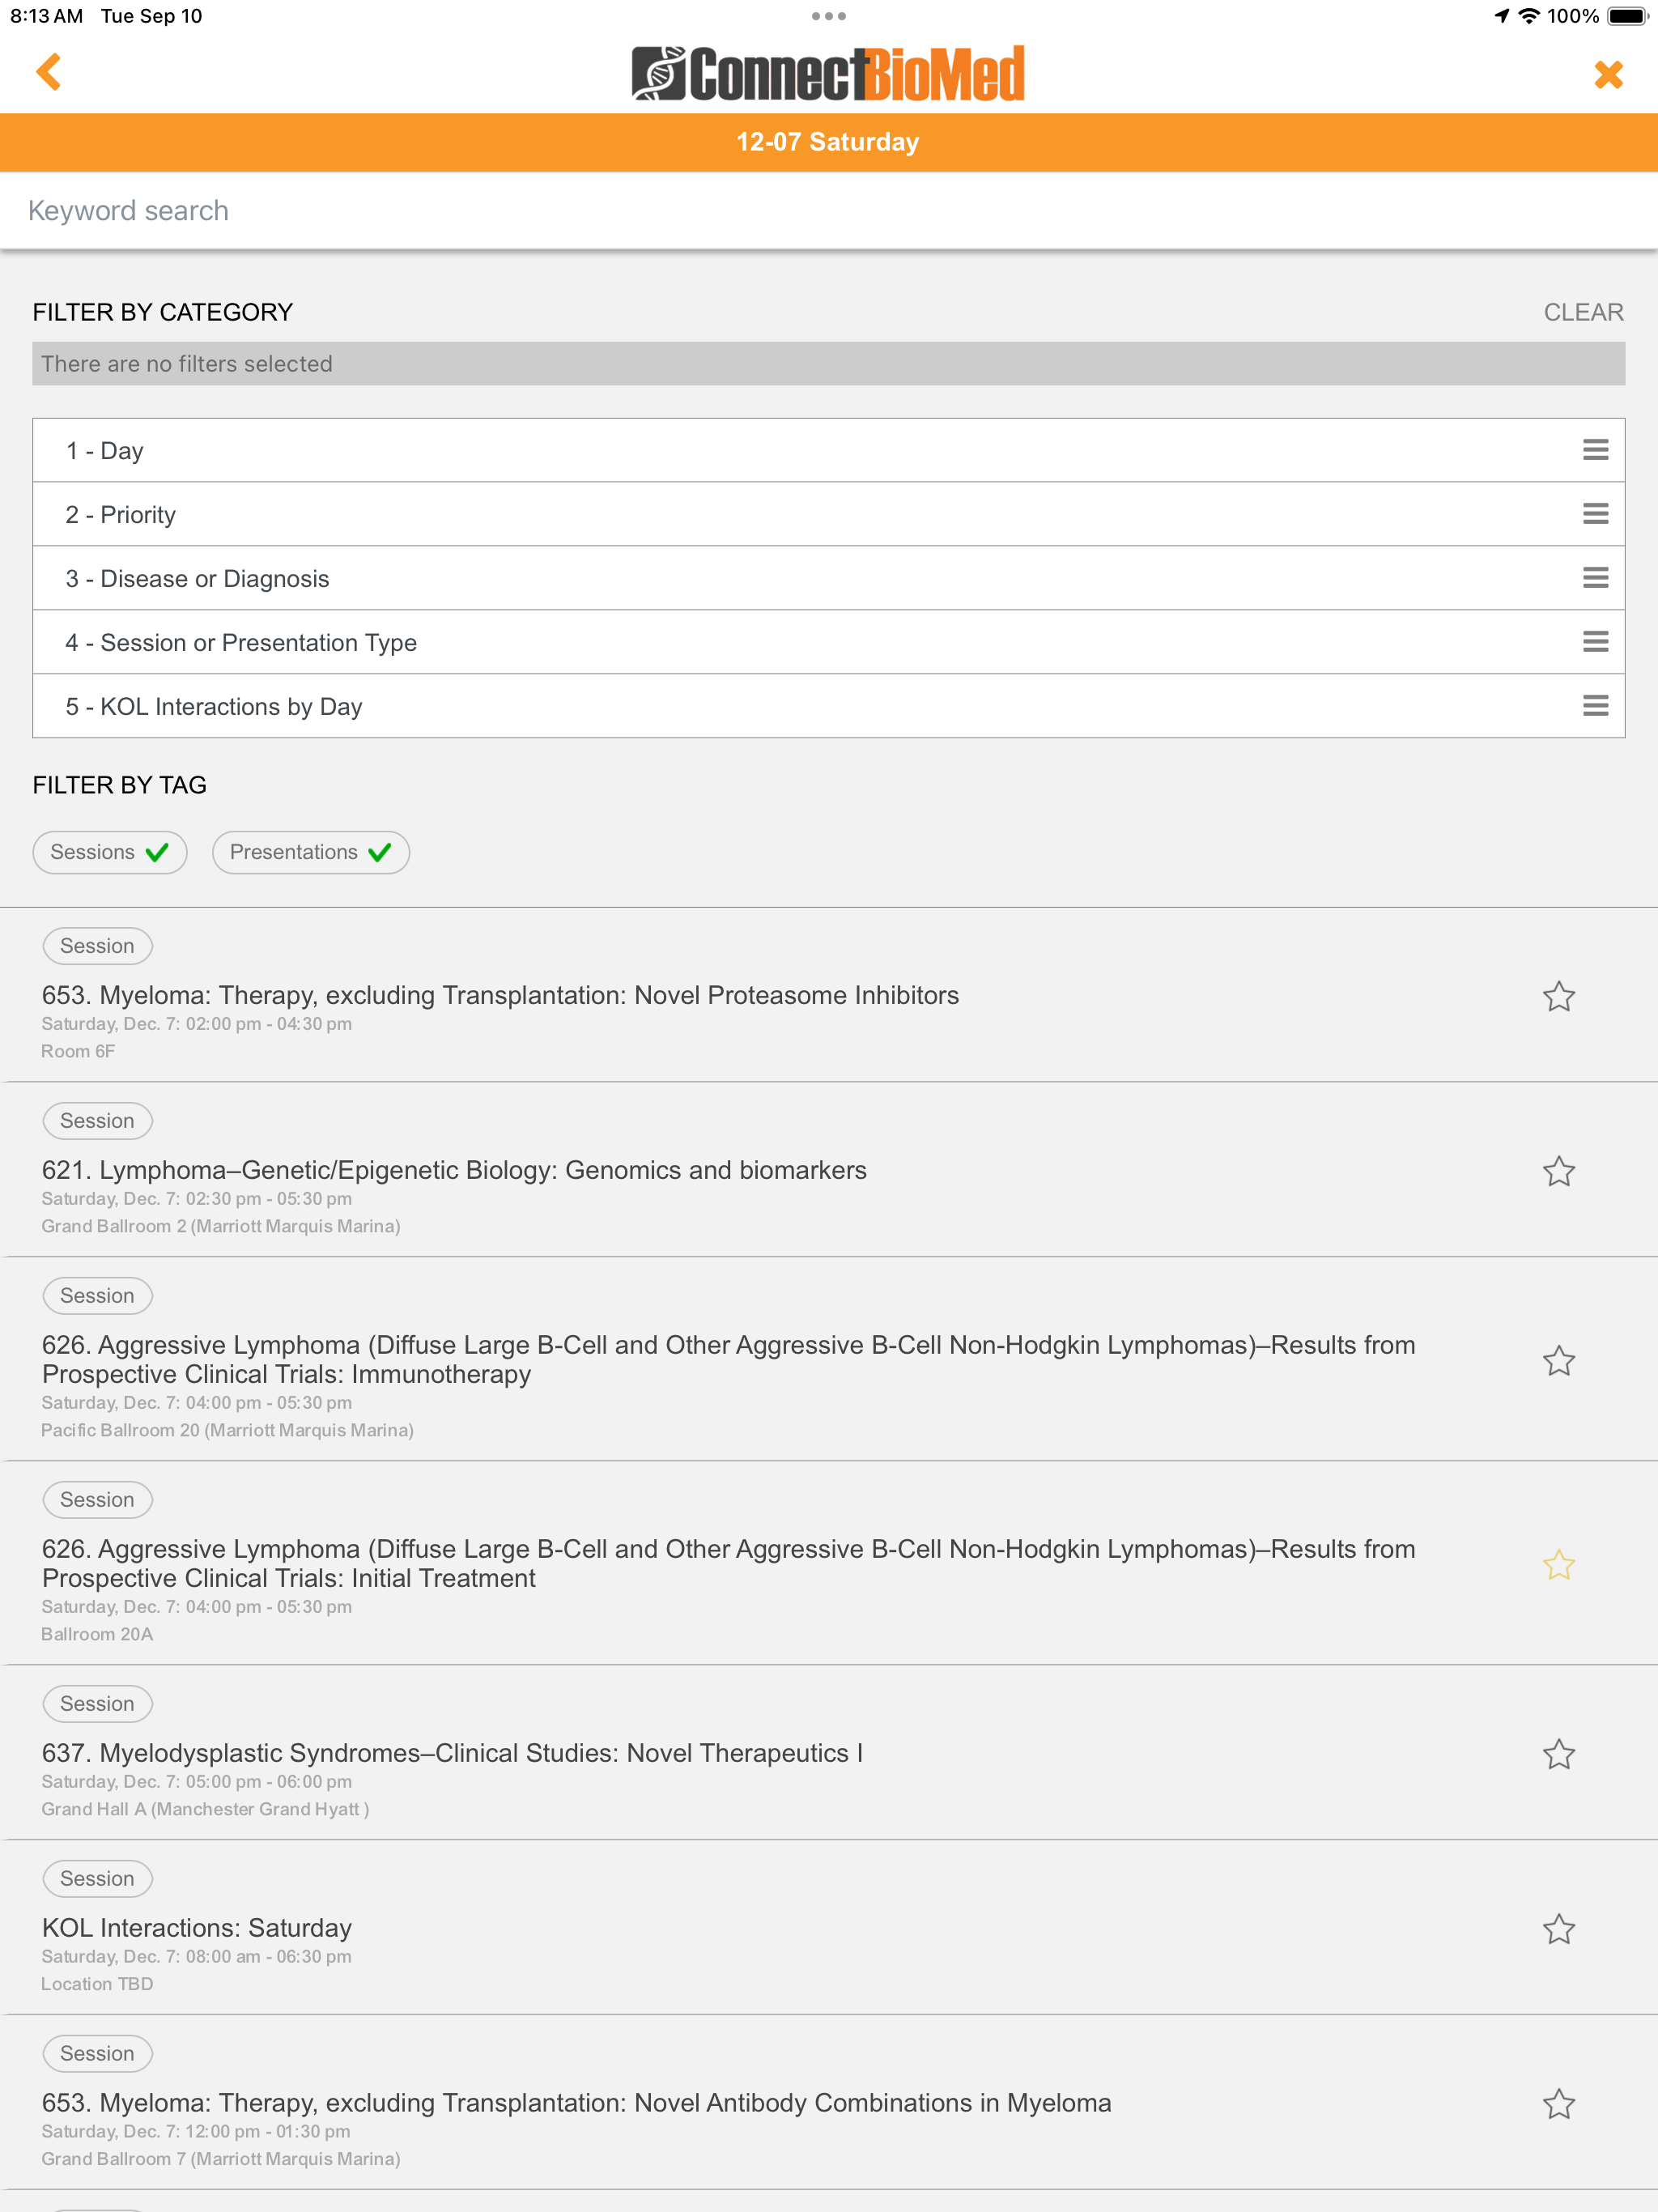
Task: Toggle the Sessions tag filter
Action: click(x=110, y=852)
